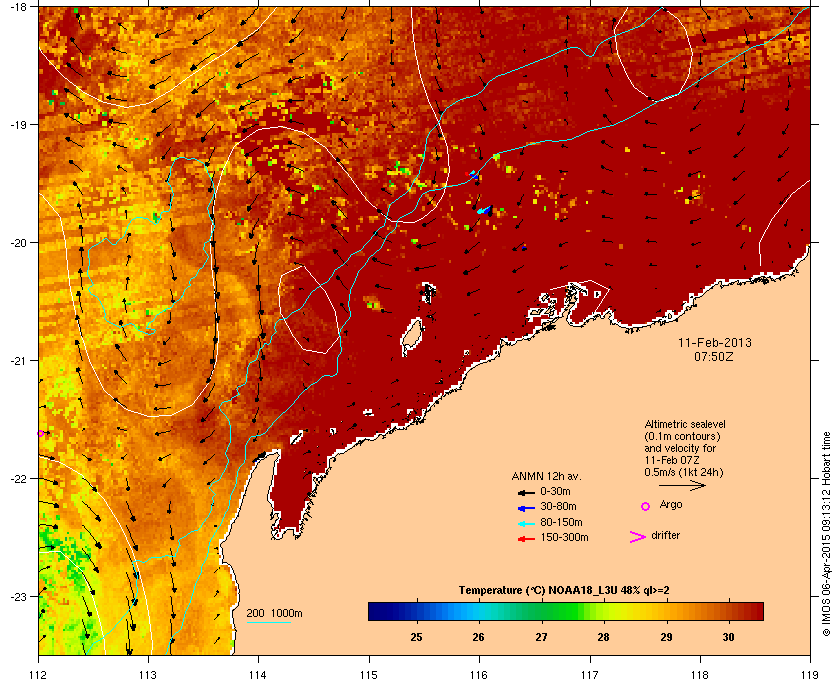The image size is (840, 680).
Task: Click the latitude axis label -21
Action: (18, 361)
